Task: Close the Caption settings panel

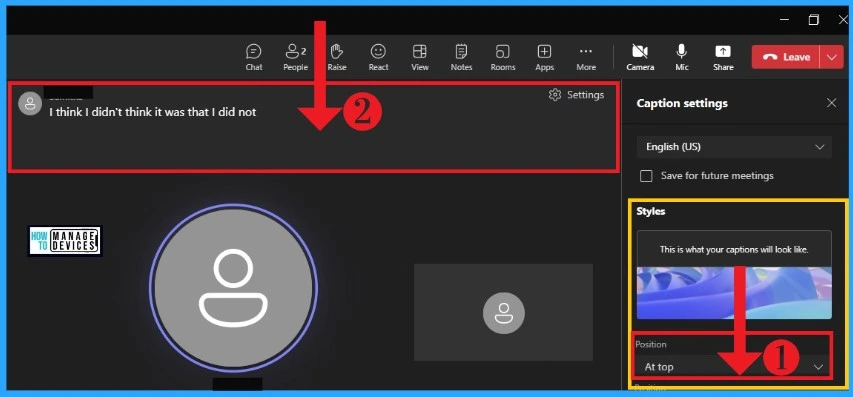Action: pyautogui.click(x=831, y=103)
